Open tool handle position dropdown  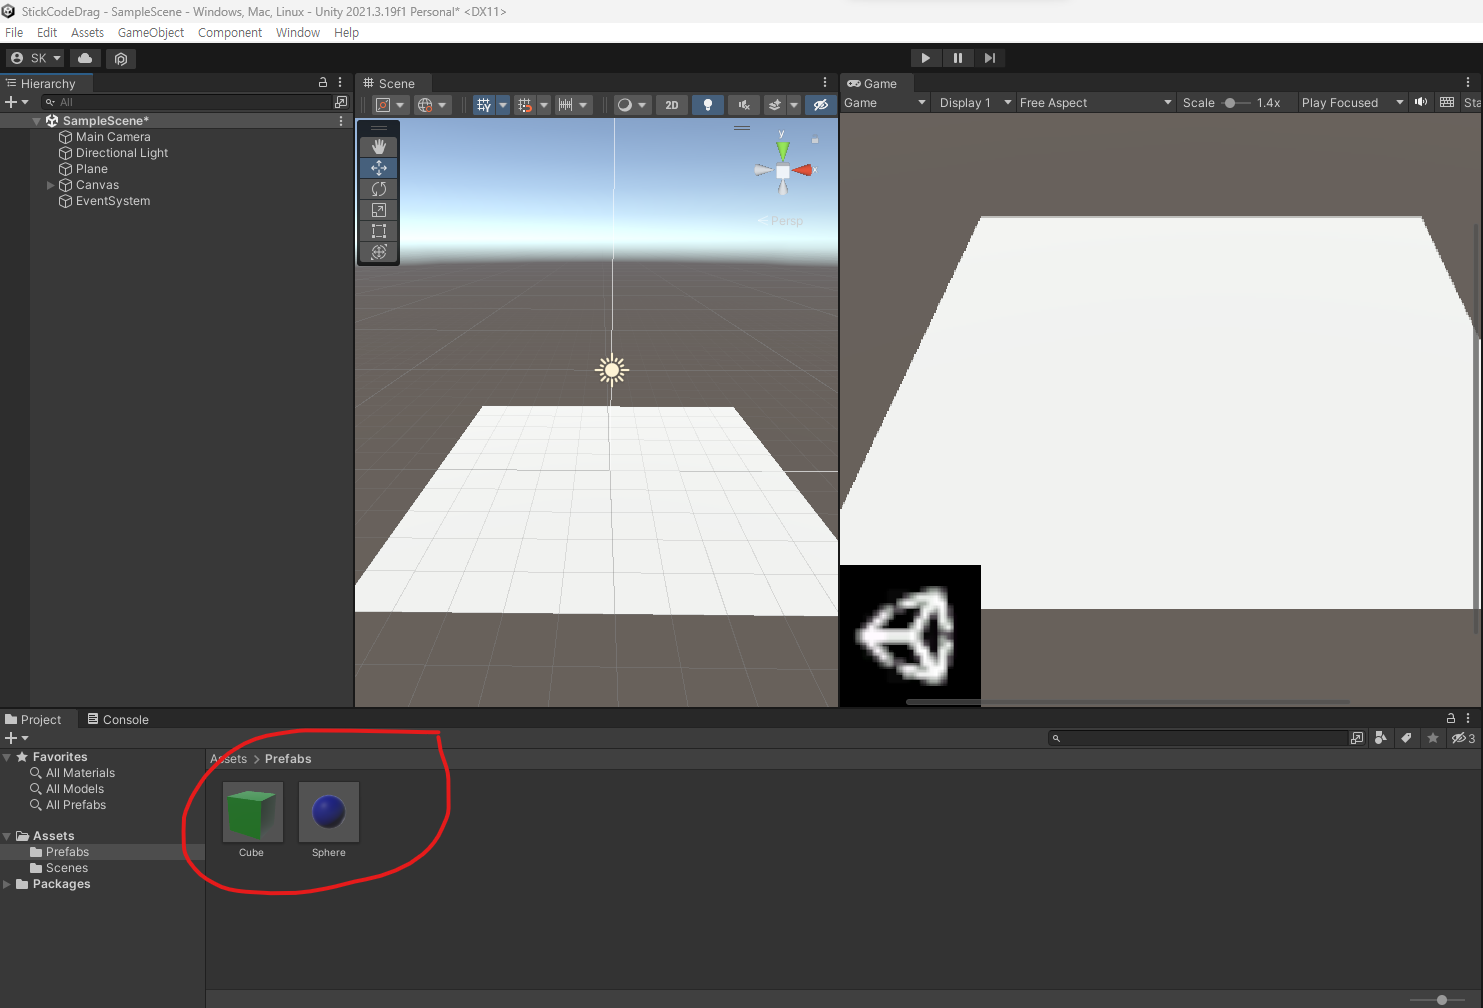pyautogui.click(x=390, y=105)
